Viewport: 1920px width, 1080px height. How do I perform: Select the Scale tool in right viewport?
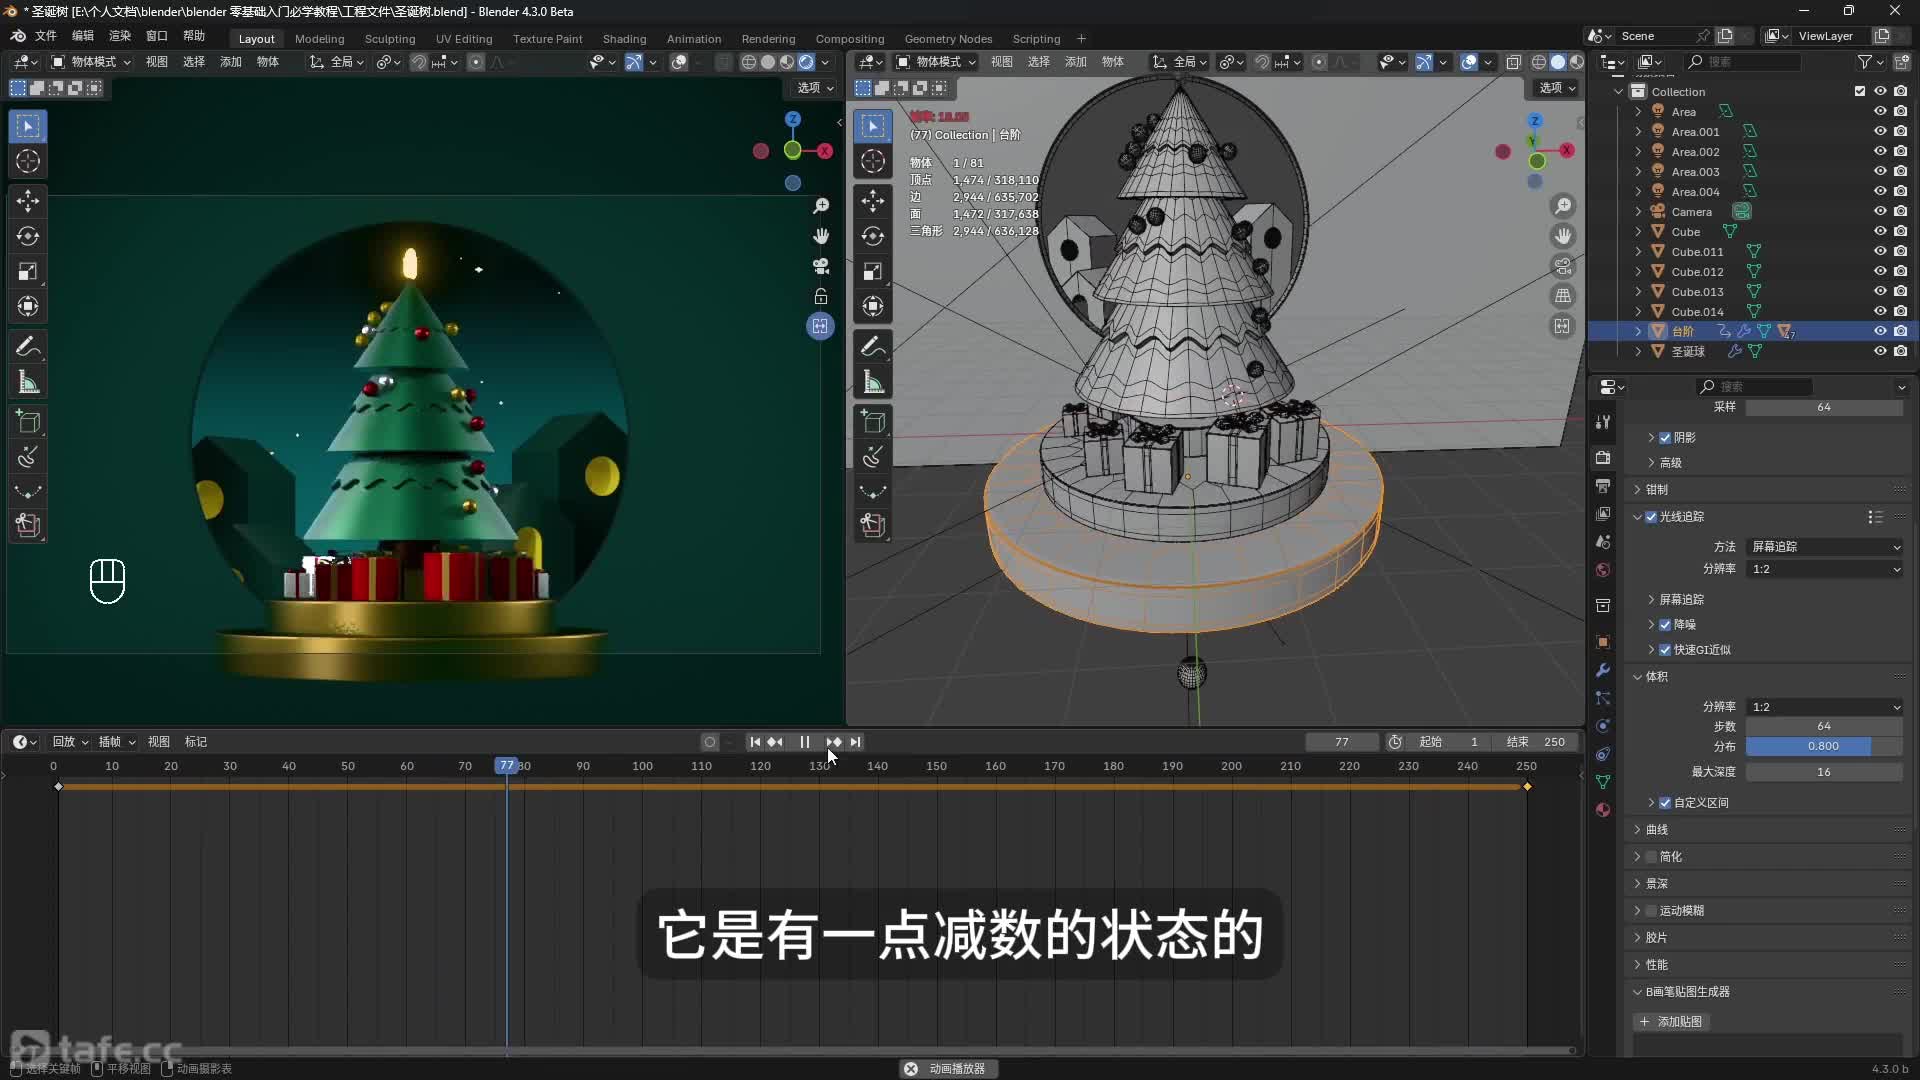(873, 272)
